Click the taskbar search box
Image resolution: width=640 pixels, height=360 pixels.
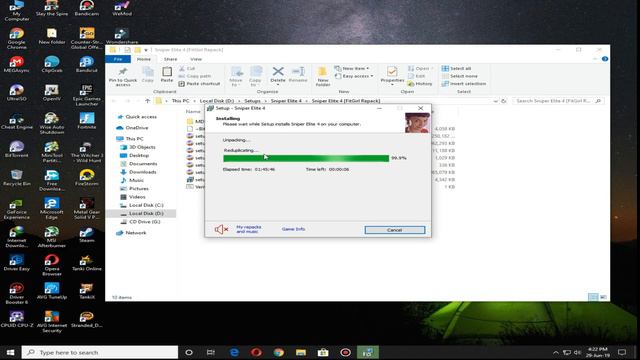100,352
